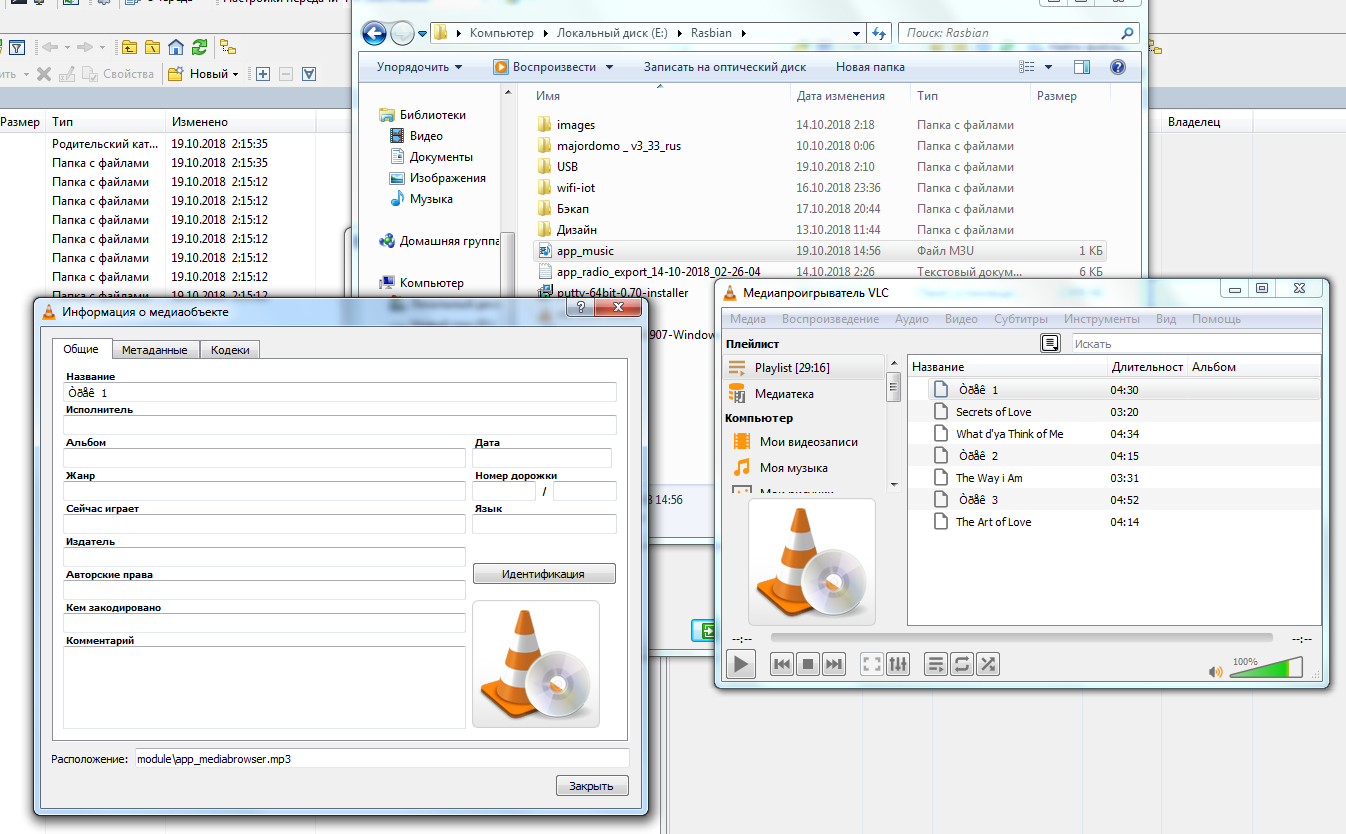The height and width of the screenshot is (834, 1346).
Task: Toggle shuffle random playback in VLC
Action: pyautogui.click(x=987, y=664)
